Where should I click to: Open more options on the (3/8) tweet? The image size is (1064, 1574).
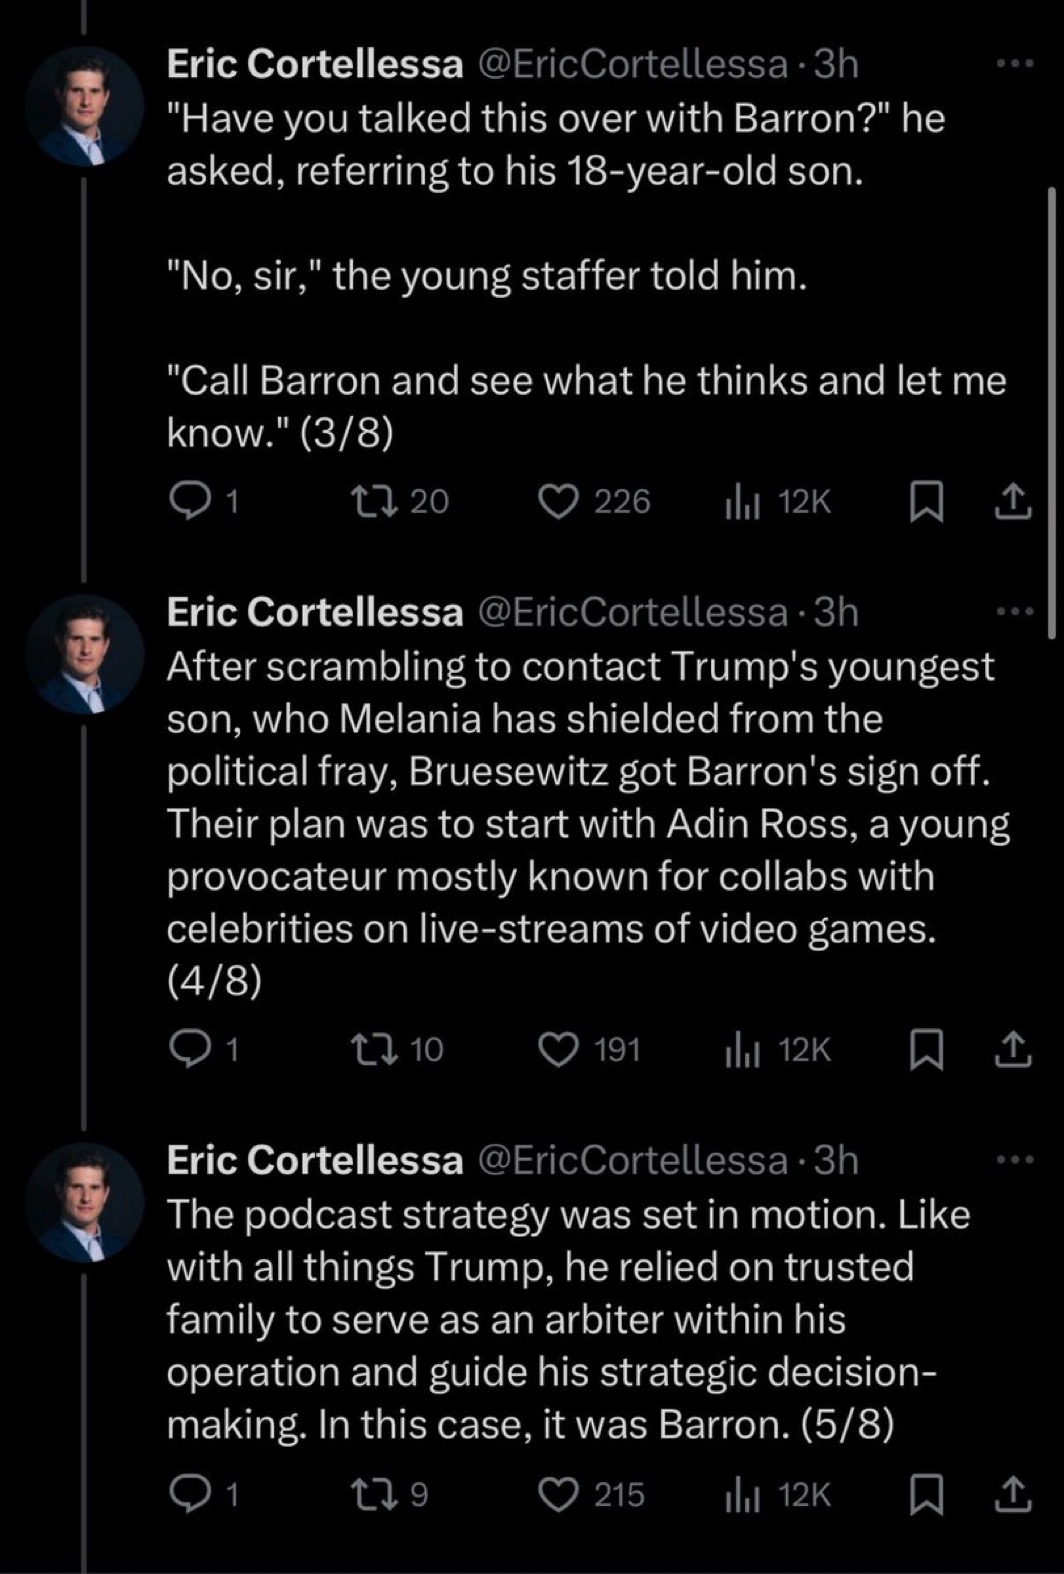coord(1013,65)
